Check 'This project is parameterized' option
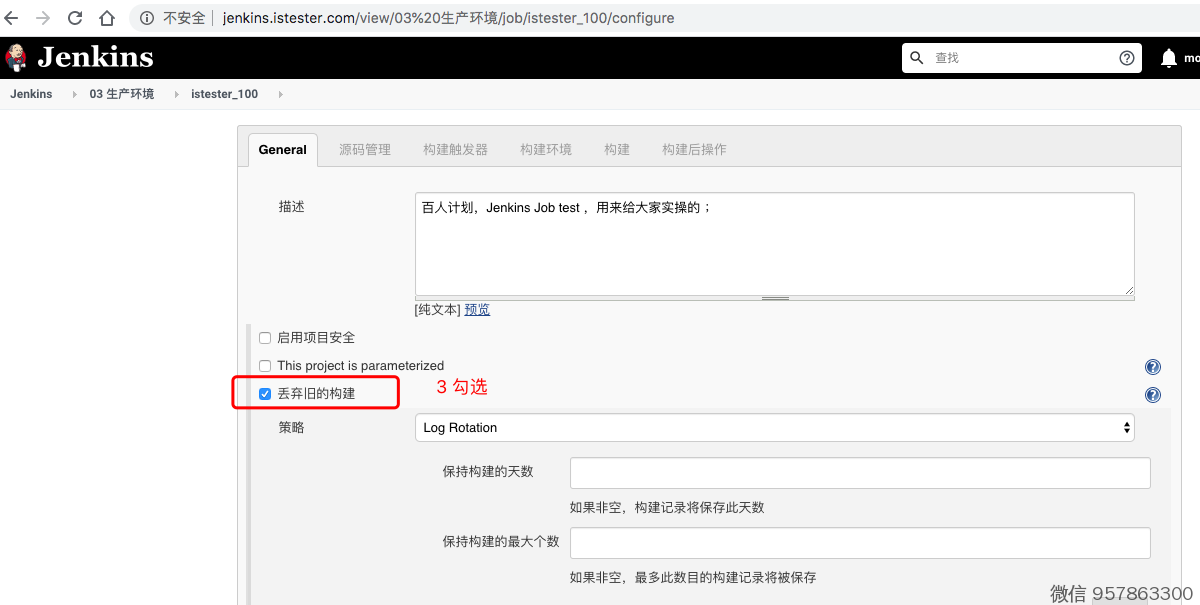Screen dimensions: 1200x605 pyautogui.click(x=265, y=366)
